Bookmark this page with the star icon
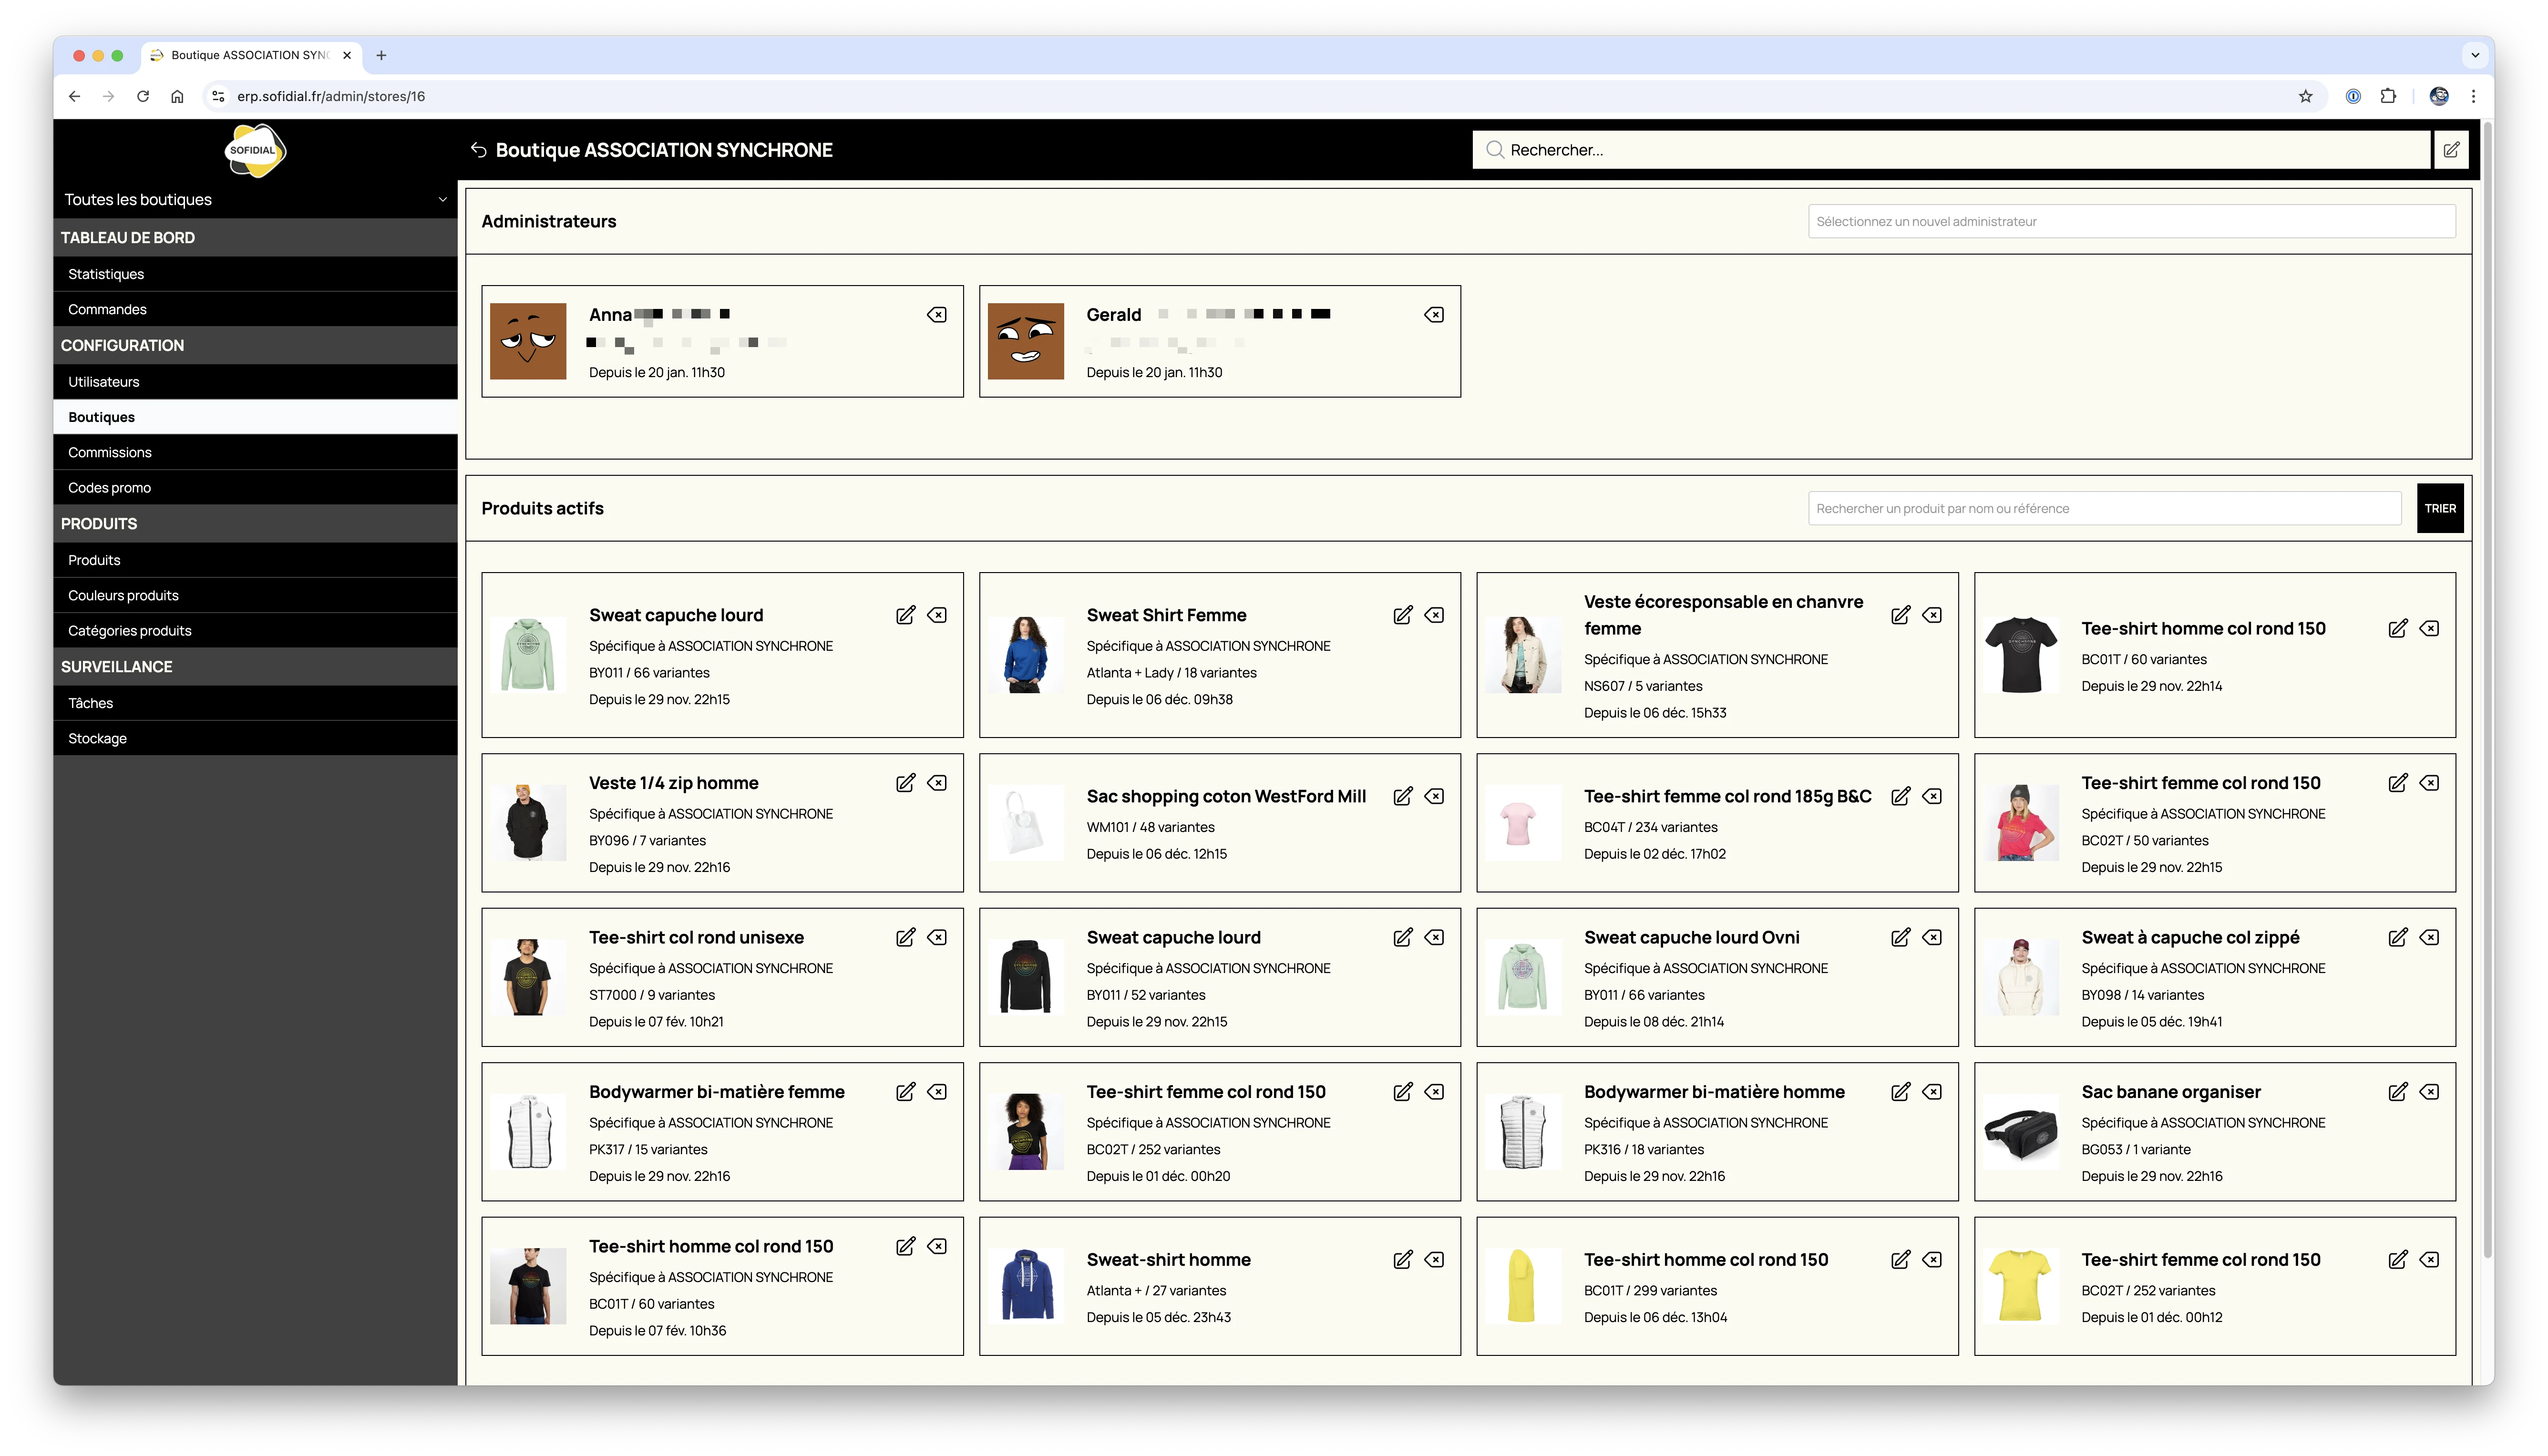 [x=2305, y=96]
